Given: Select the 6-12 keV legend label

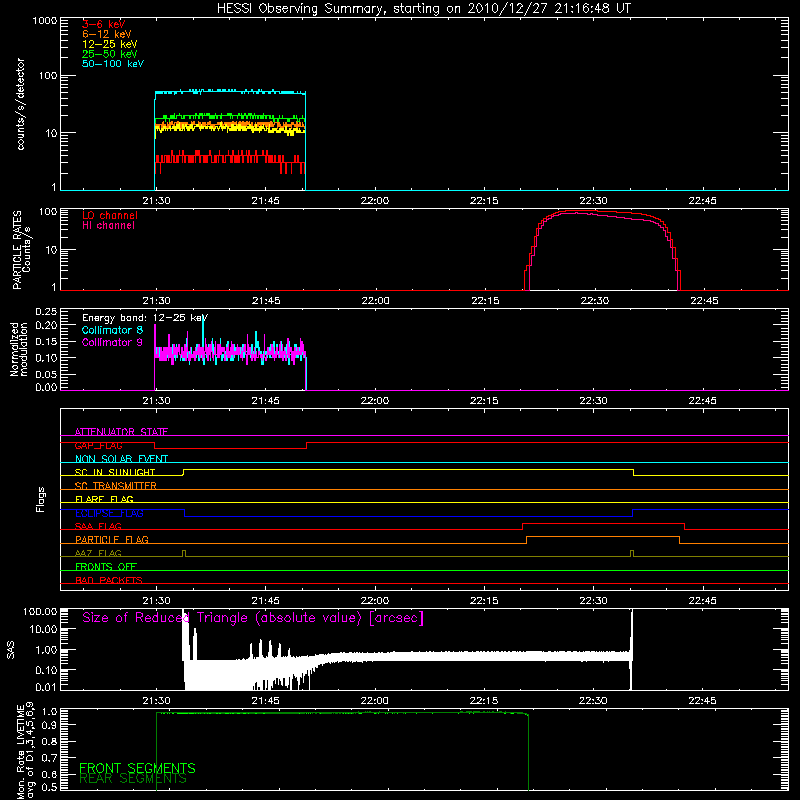Looking at the screenshot, I should click(x=107, y=34).
